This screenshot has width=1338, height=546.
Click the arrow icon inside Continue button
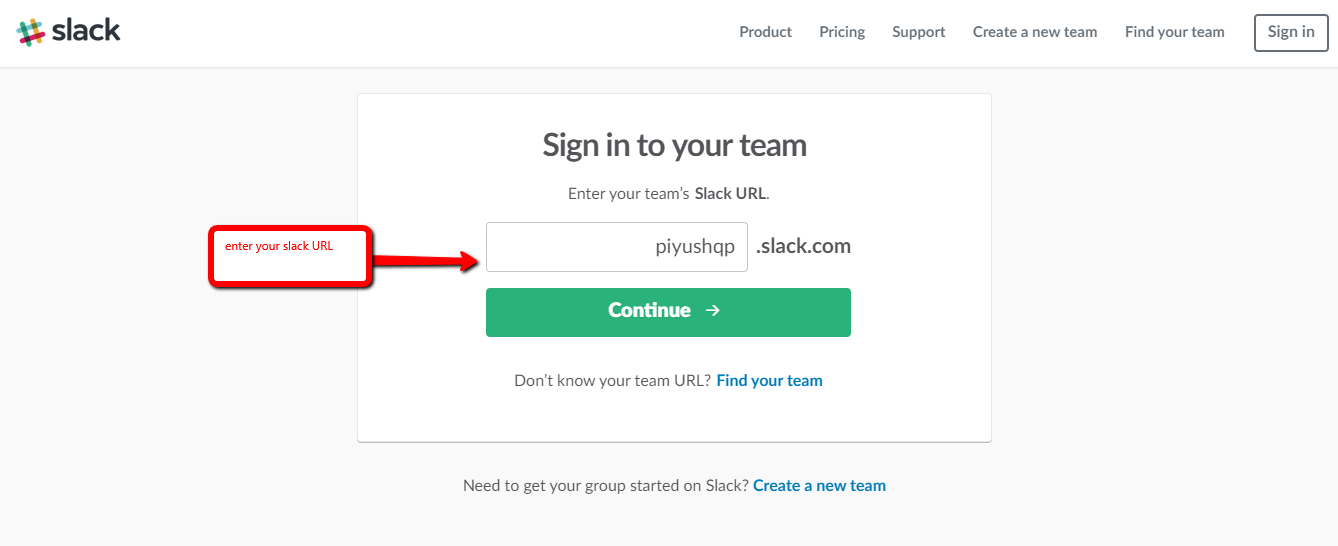point(713,310)
